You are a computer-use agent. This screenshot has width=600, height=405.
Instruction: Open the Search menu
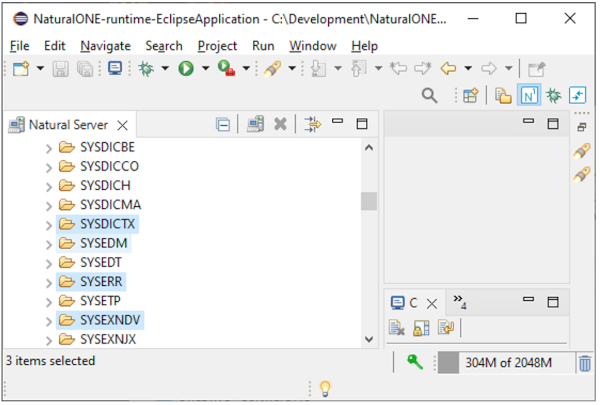pos(164,46)
